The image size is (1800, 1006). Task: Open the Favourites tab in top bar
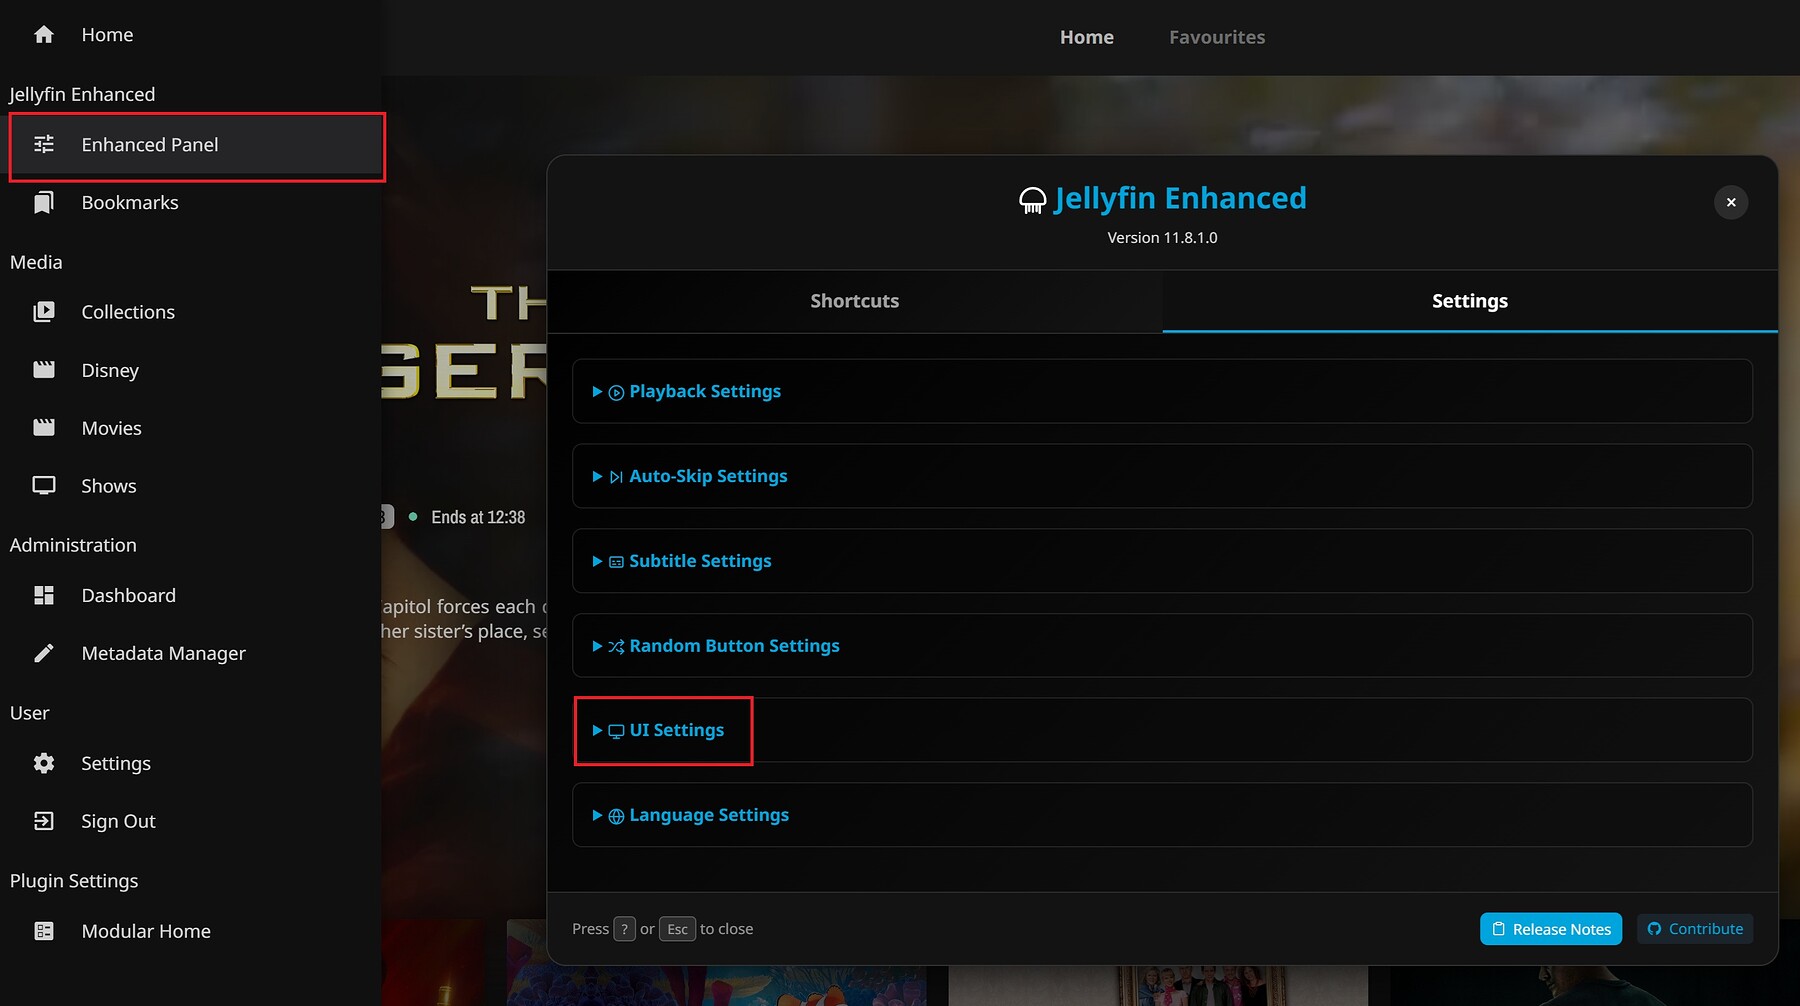click(1217, 37)
